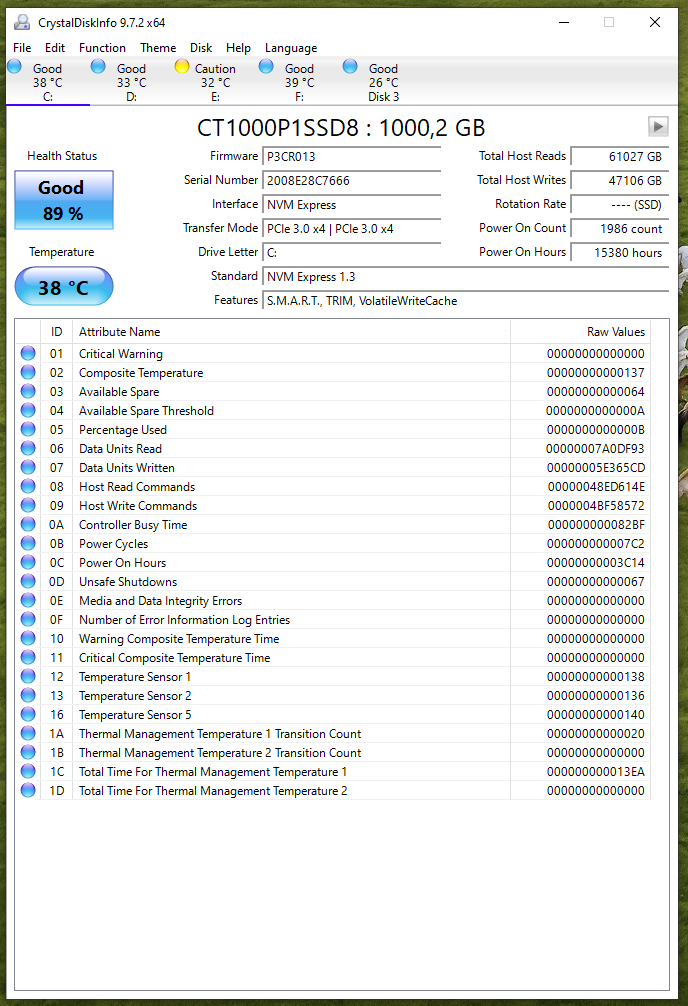Select the Temperature Sensor 2 row
688x1006 pixels.
pyautogui.click(x=332, y=695)
